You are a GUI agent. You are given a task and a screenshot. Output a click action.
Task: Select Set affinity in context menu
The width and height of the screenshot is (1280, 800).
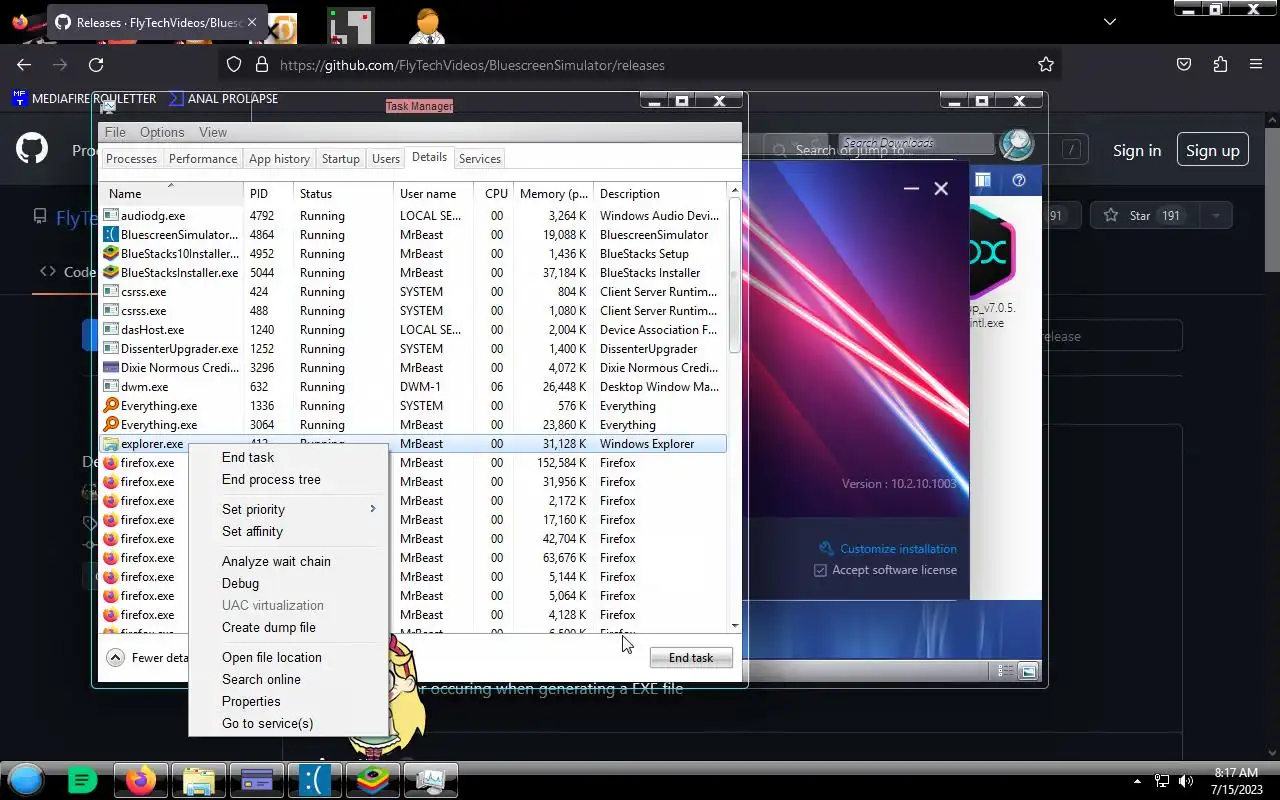[288, 531]
